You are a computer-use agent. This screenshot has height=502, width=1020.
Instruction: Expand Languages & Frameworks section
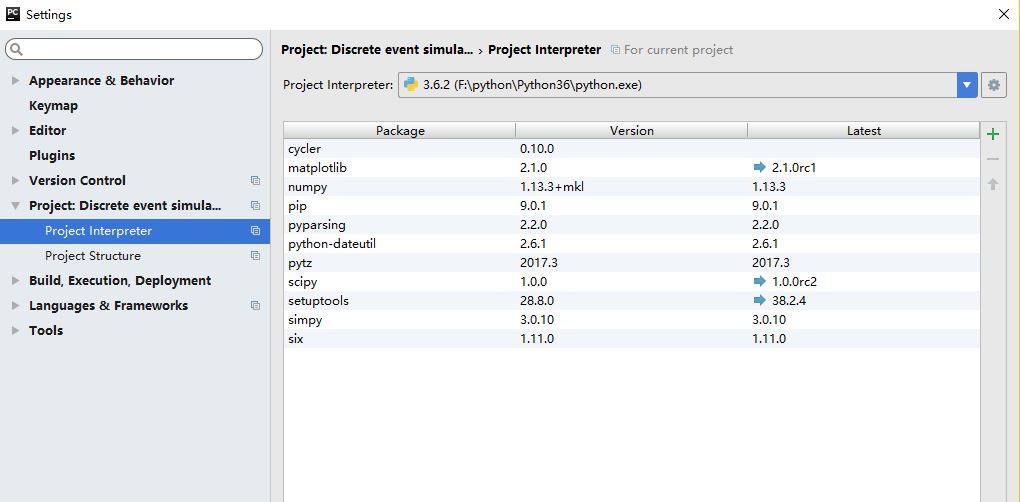coord(16,306)
